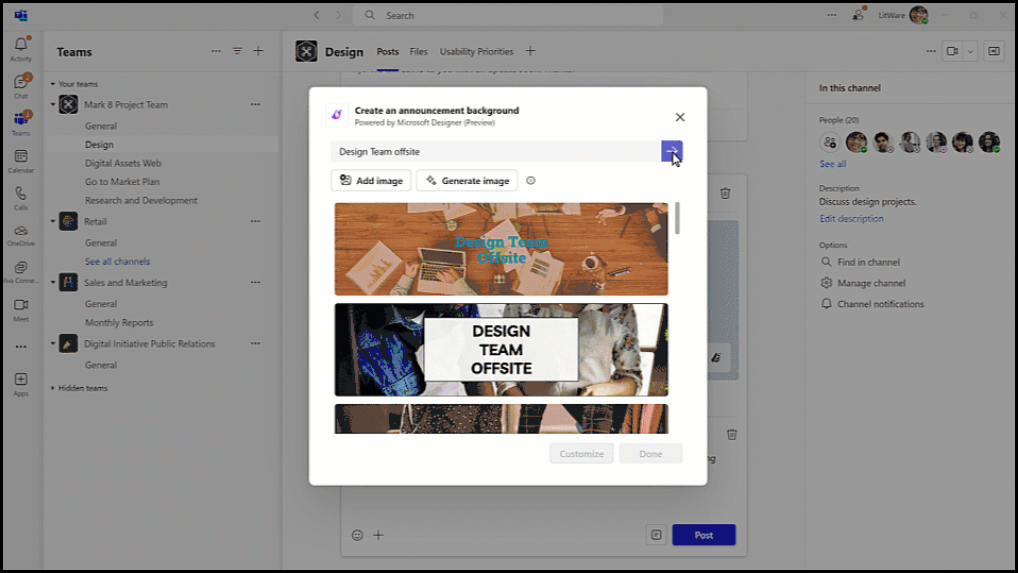Expand the Hidden teams section
1018x573 pixels.
point(52,388)
